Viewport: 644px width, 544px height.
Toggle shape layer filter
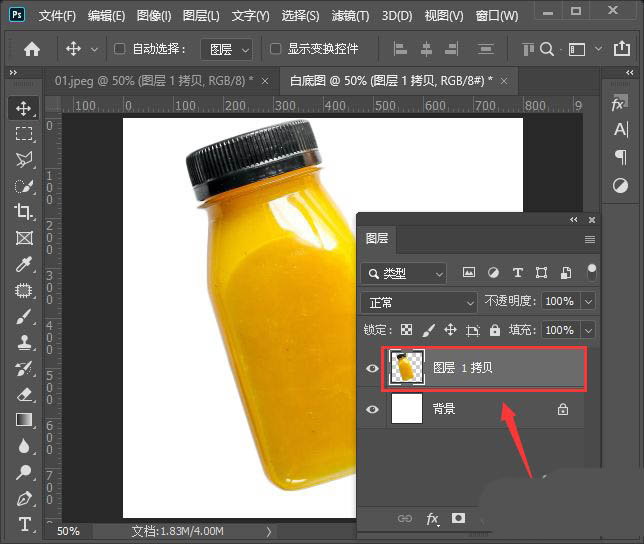point(542,272)
